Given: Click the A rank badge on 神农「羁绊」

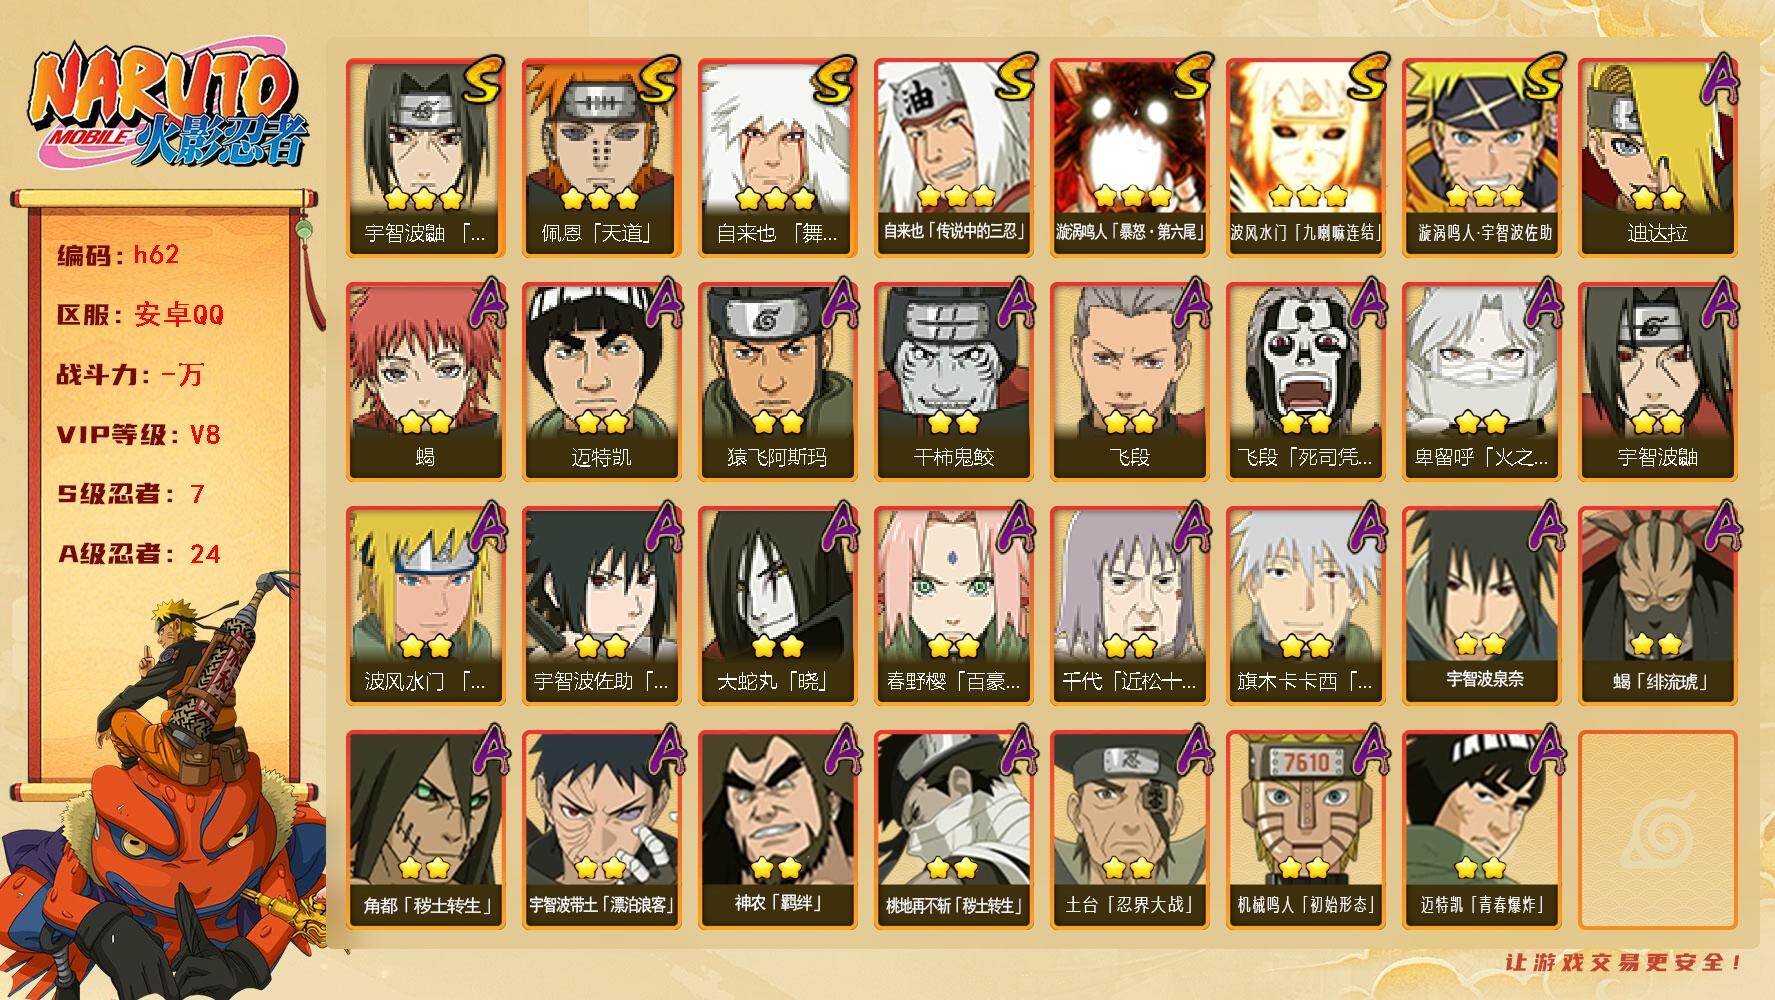Looking at the screenshot, I should [x=841, y=750].
